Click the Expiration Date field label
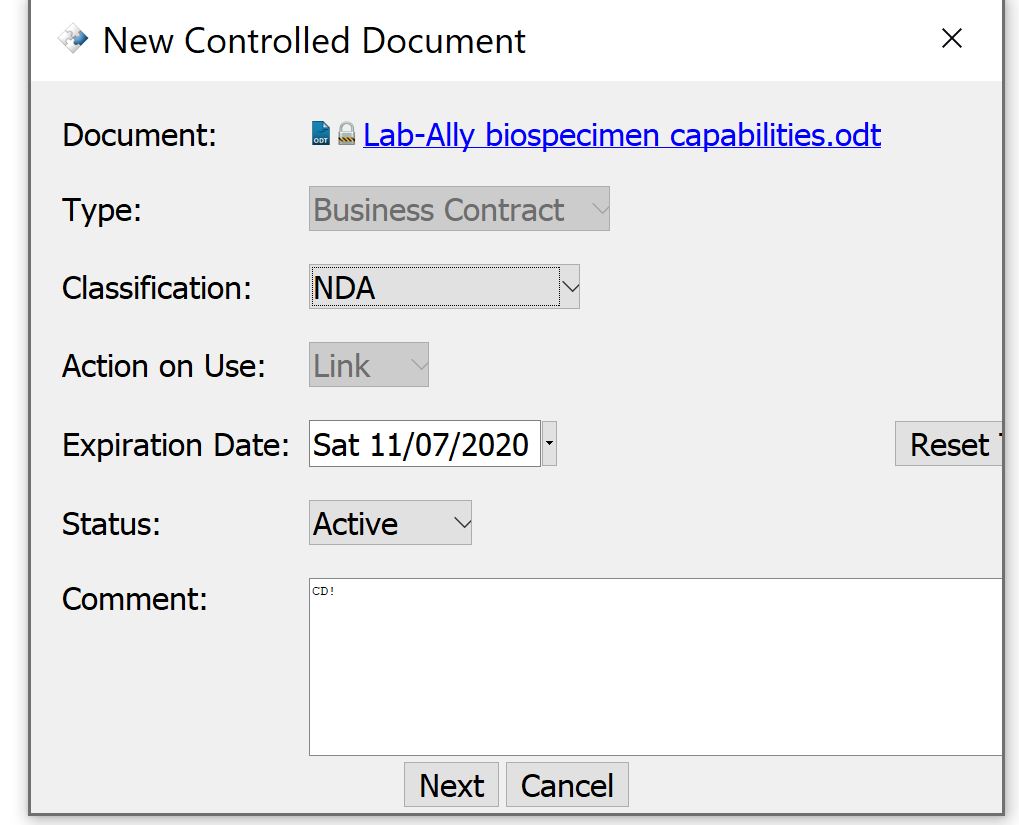1019x825 pixels. (x=175, y=445)
